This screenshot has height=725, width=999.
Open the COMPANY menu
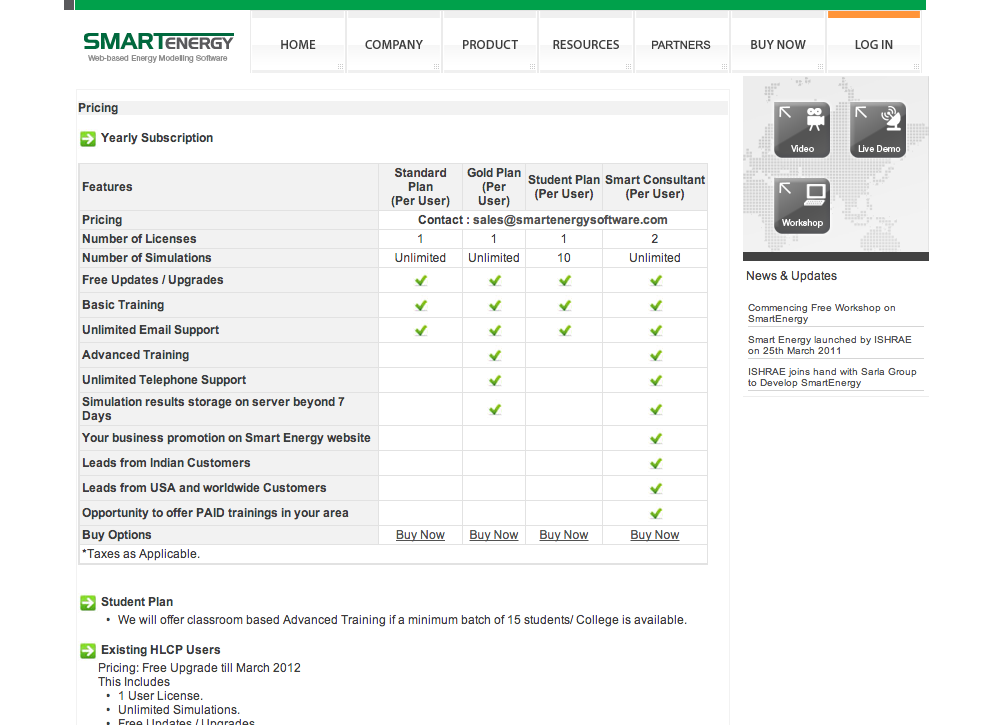(394, 45)
